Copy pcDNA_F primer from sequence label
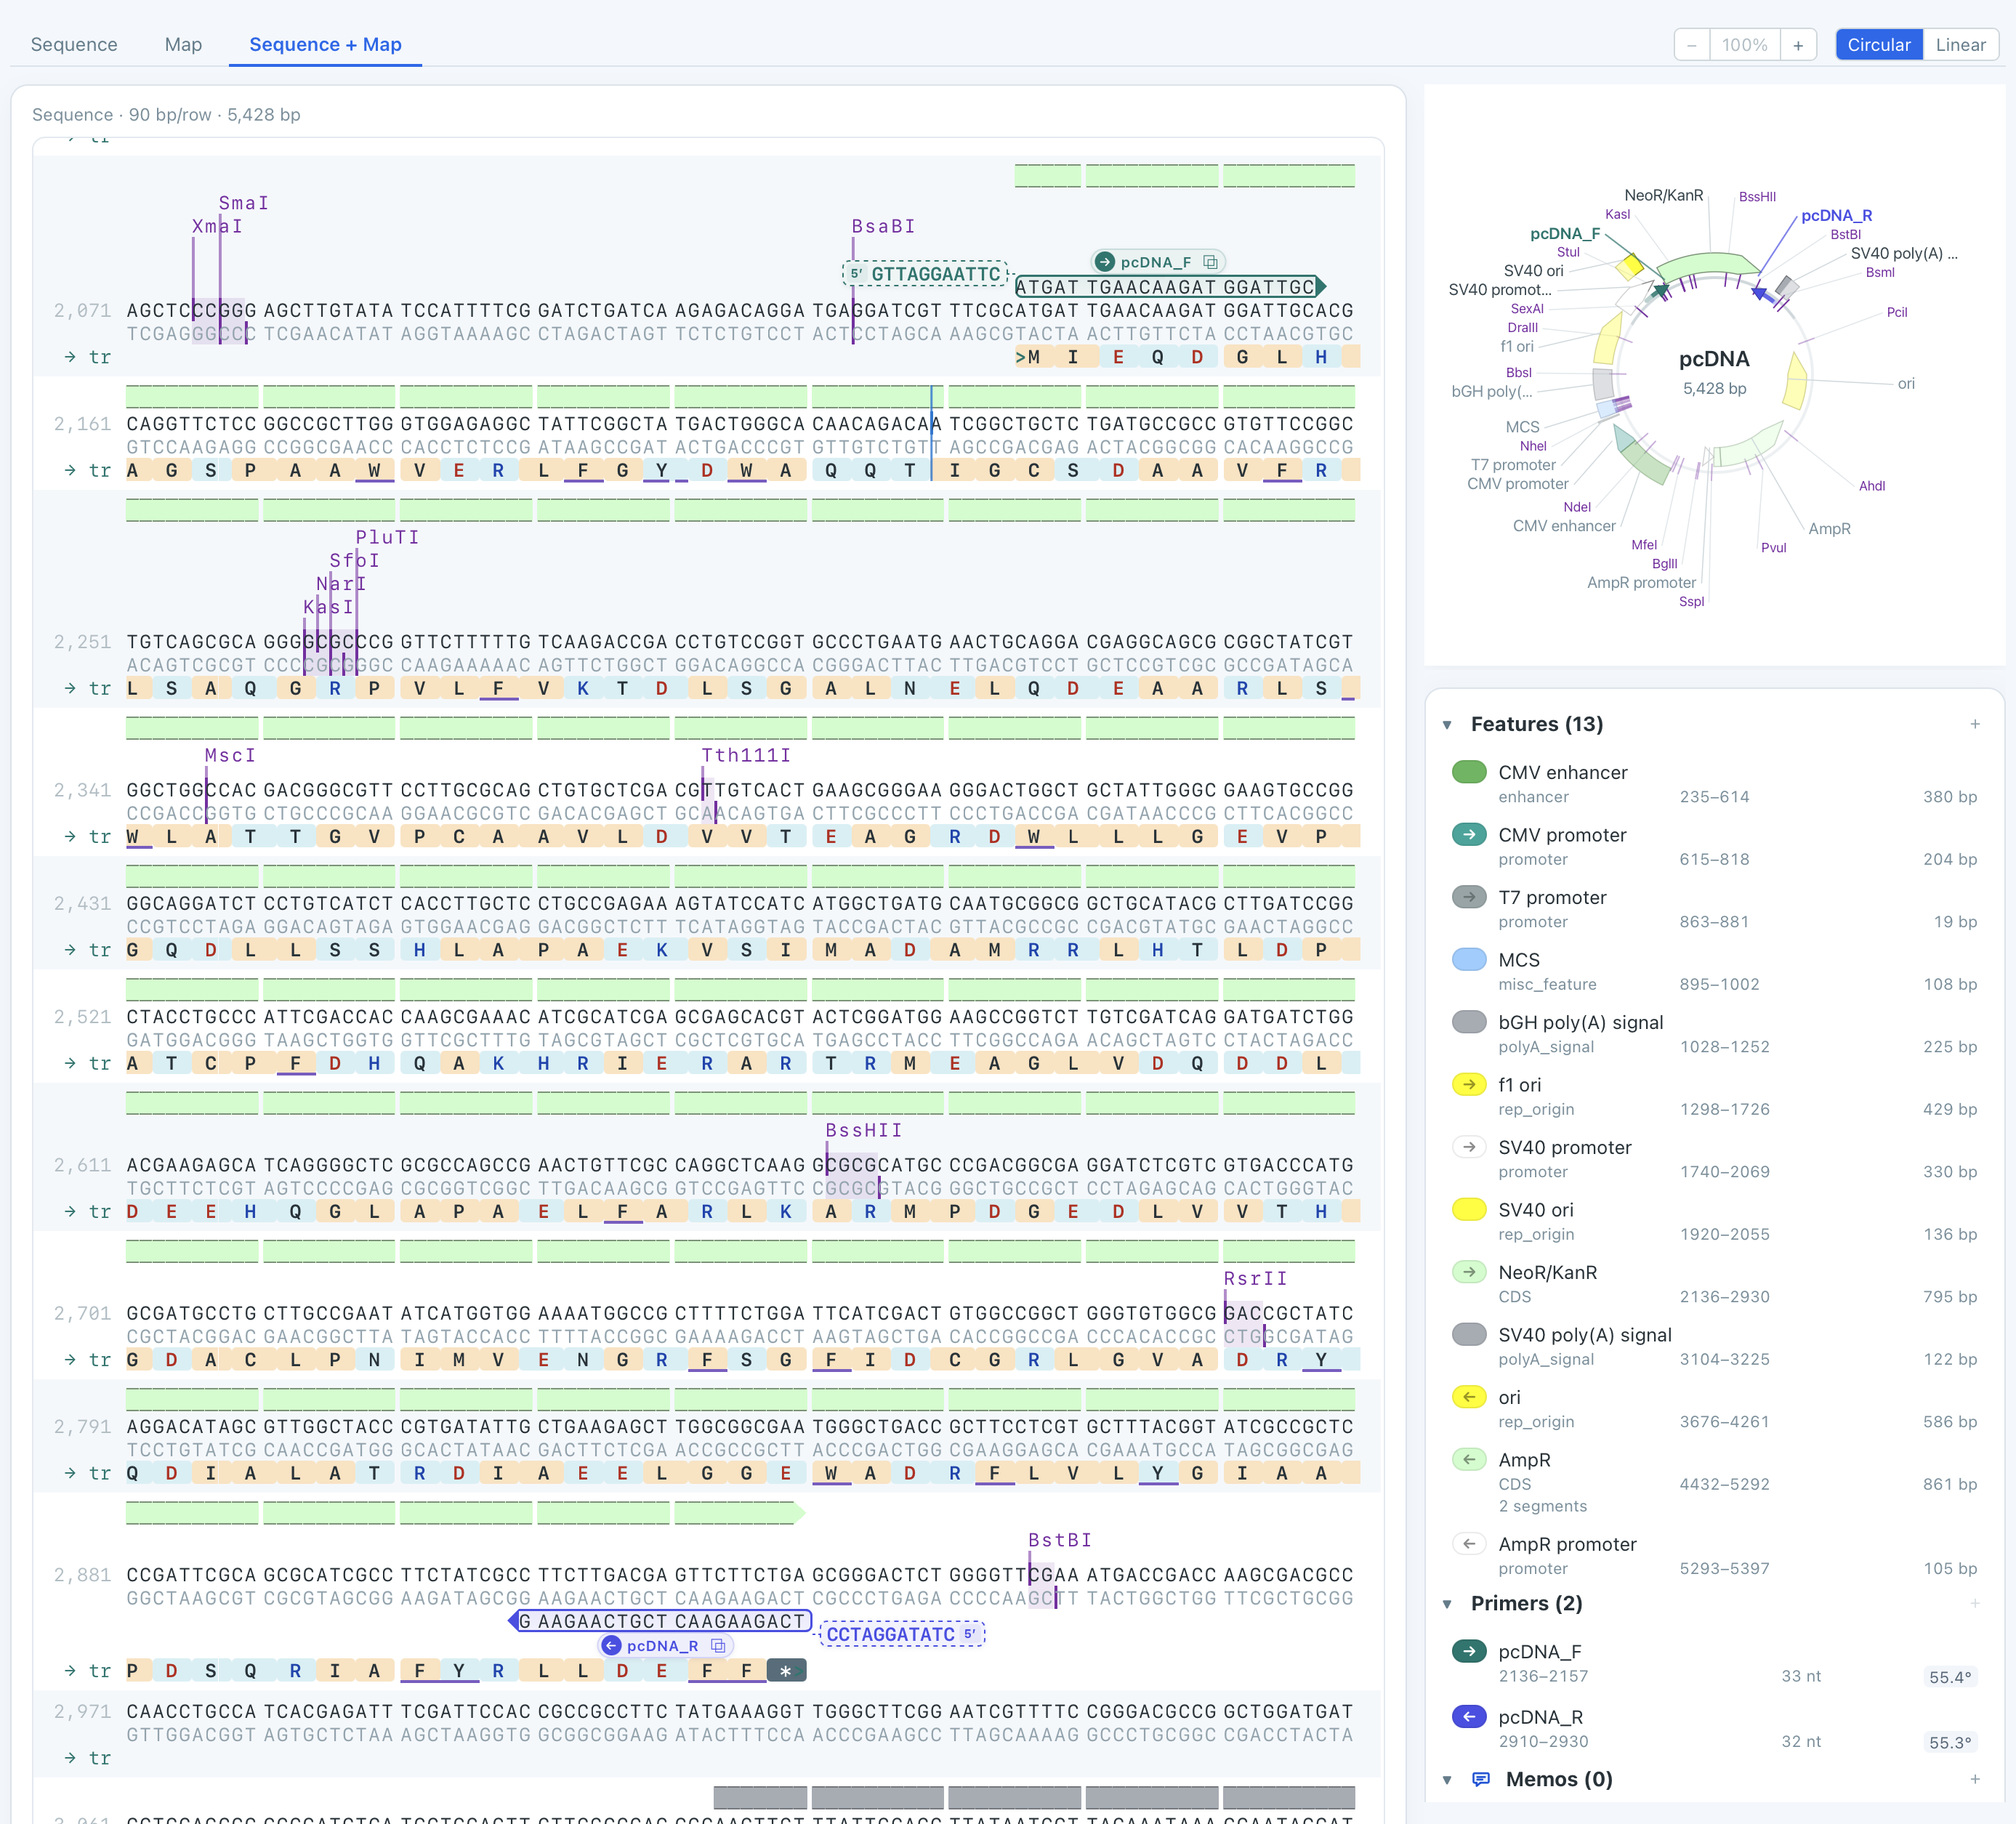This screenshot has width=2016, height=1824. (1211, 262)
